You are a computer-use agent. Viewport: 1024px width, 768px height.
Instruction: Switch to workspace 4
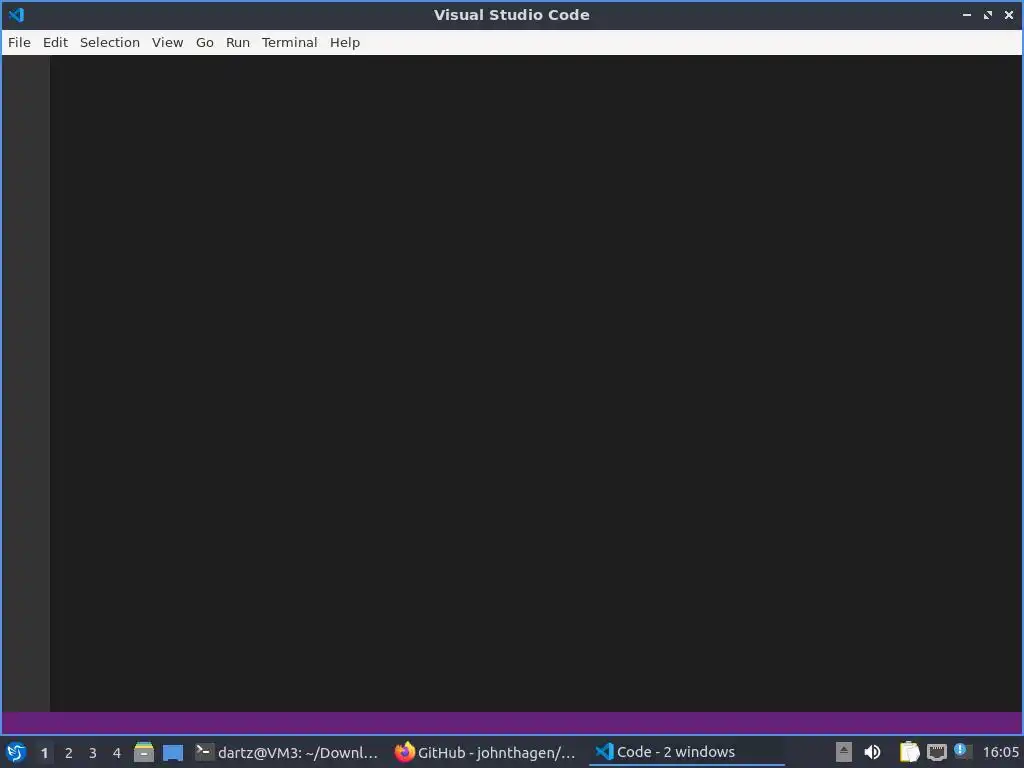117,753
